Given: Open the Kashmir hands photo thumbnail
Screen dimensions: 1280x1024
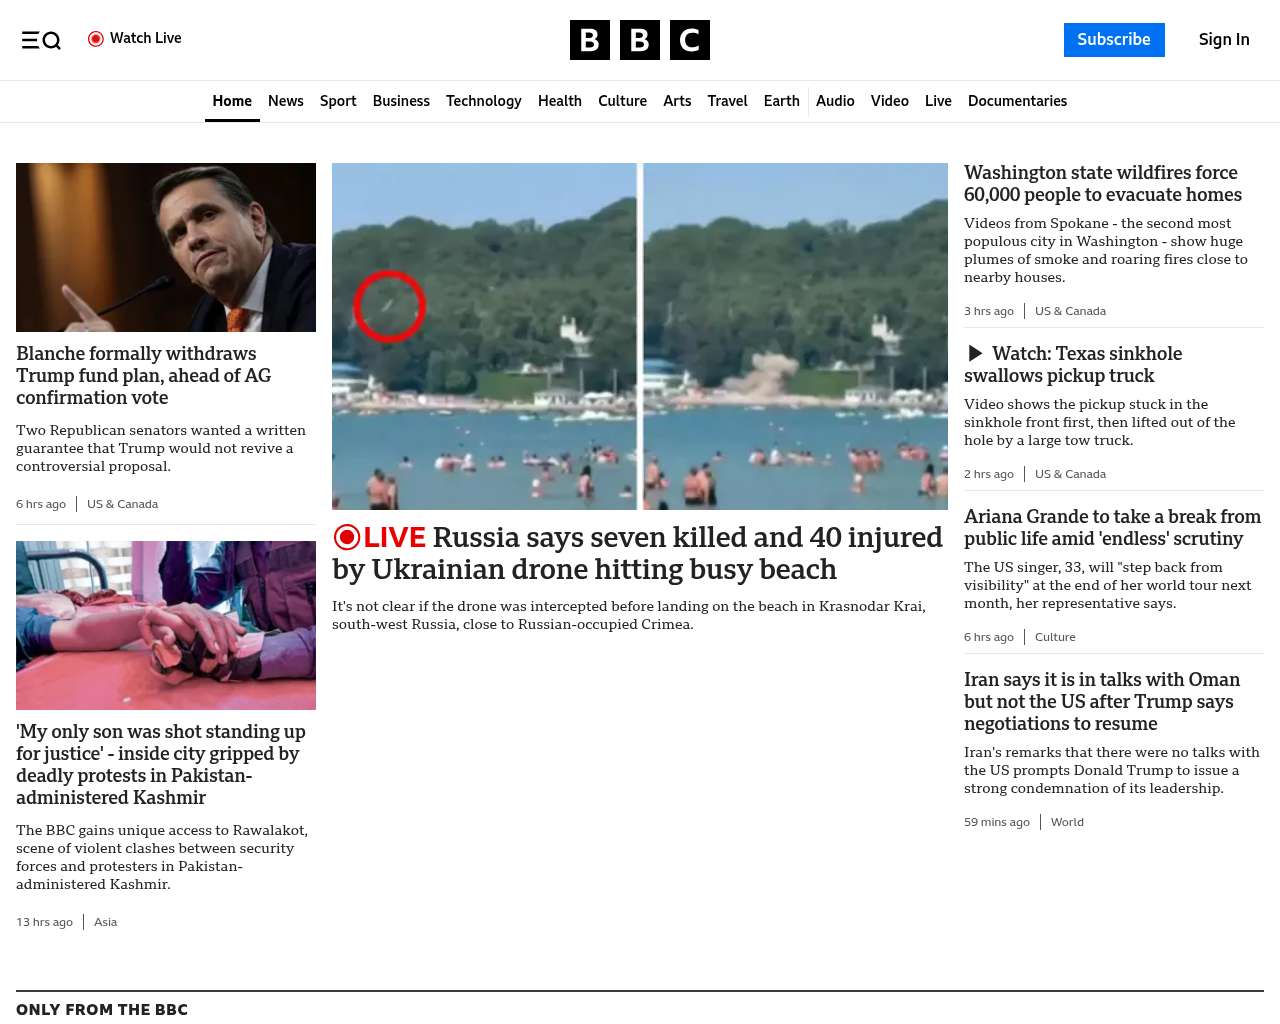Looking at the screenshot, I should pyautogui.click(x=166, y=625).
